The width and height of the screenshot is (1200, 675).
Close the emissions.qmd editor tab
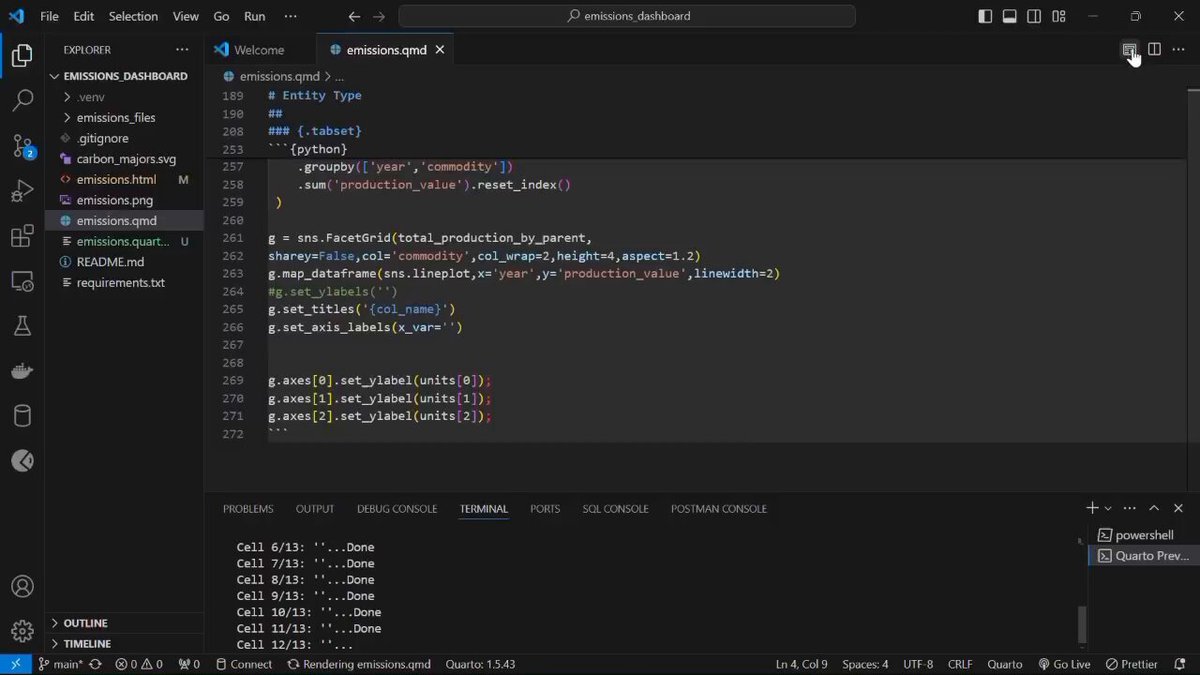439,50
